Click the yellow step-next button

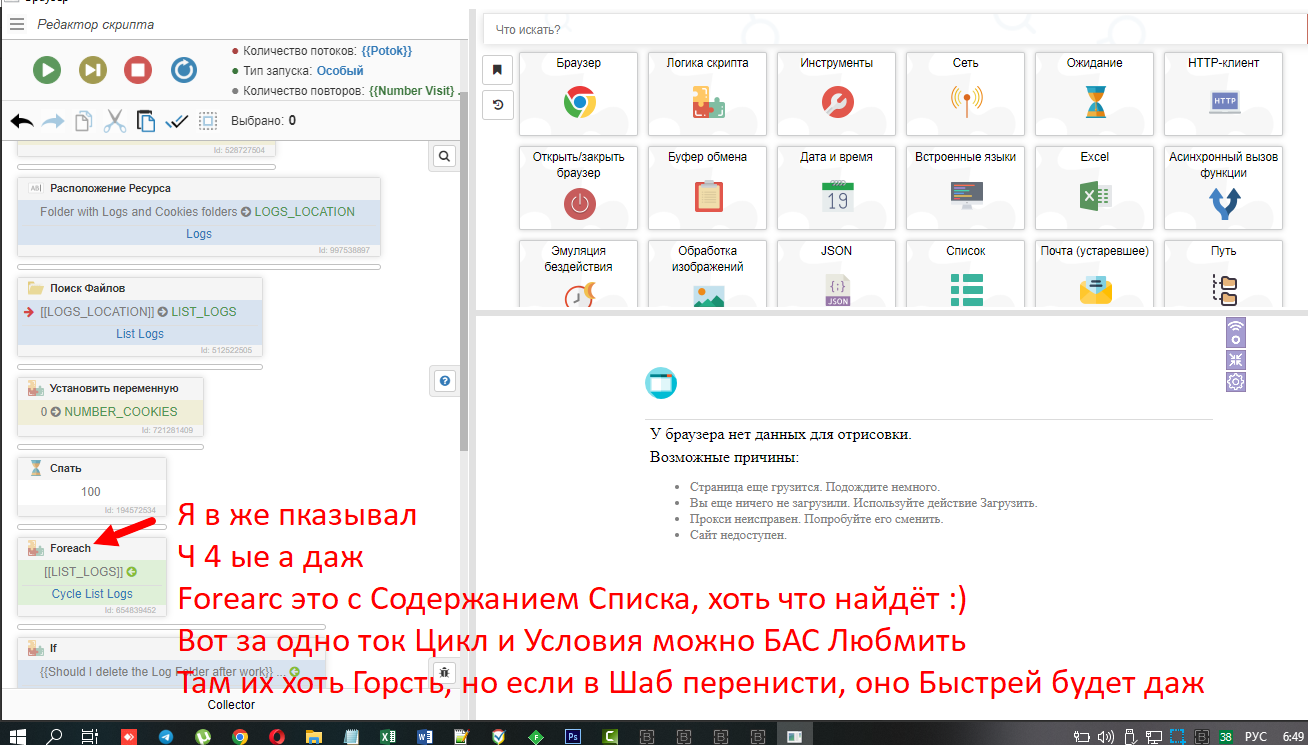[x=93, y=70]
